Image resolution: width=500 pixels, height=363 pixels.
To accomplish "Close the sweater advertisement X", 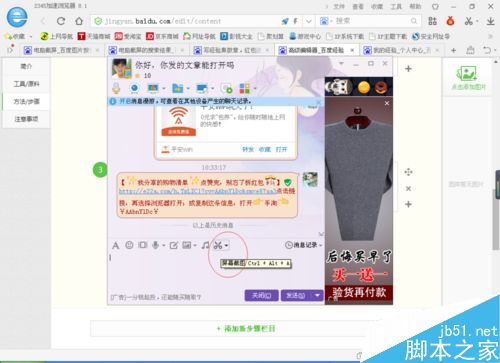I will click(x=387, y=103).
